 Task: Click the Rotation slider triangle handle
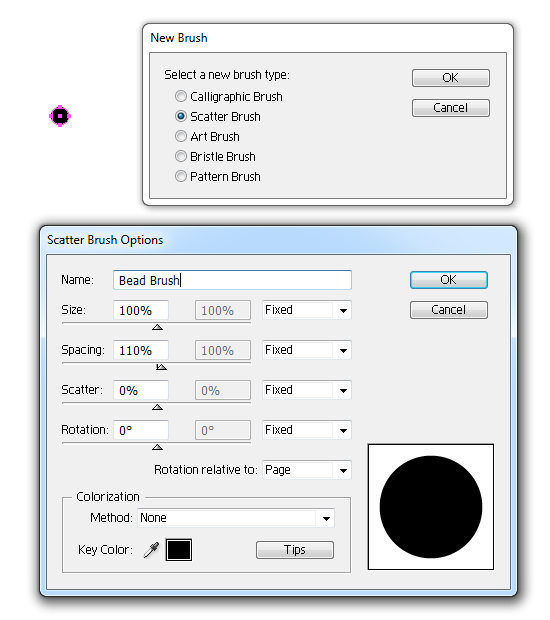tap(157, 447)
